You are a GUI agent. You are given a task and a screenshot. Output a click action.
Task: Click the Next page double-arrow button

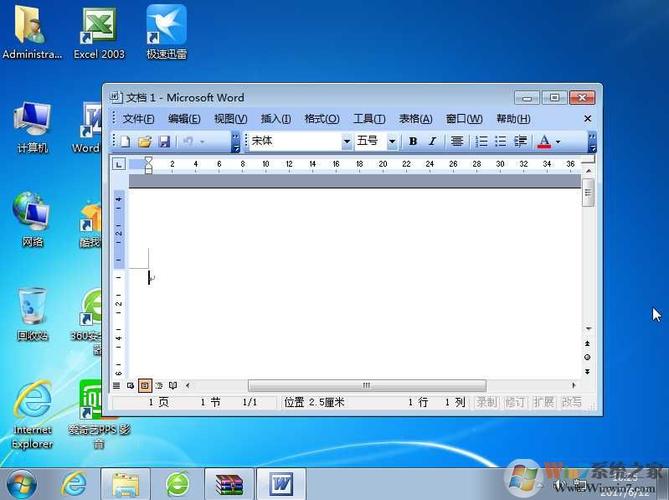pyautogui.click(x=588, y=372)
